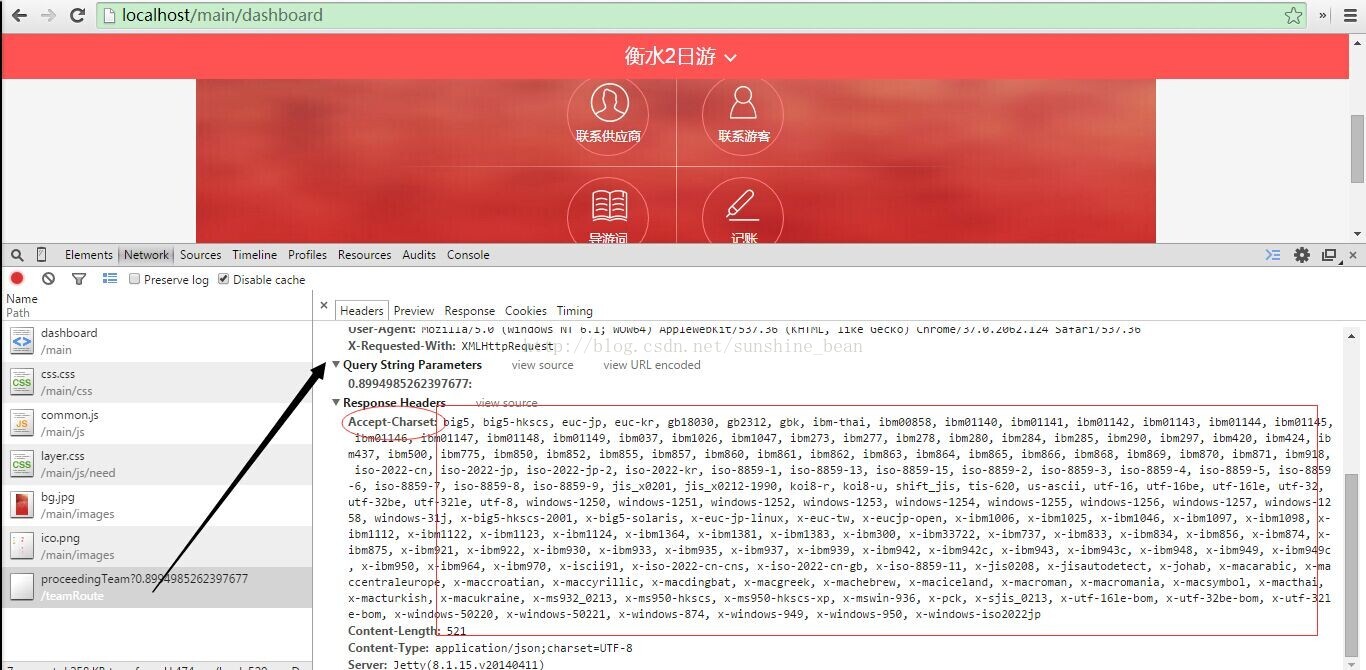Switch to the Sources panel tab
Viewport: 1366px width, 670px height.
(201, 255)
